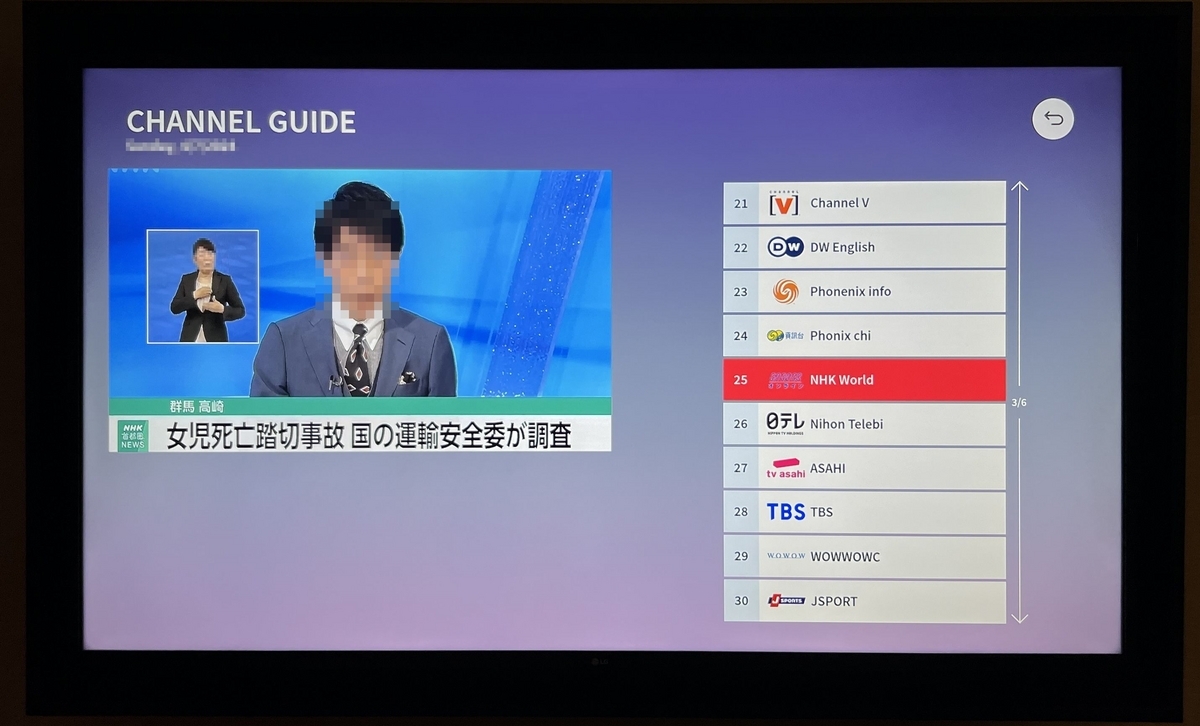Click the Japanese news headline caption
This screenshot has width=1200, height=726.
(x=369, y=436)
